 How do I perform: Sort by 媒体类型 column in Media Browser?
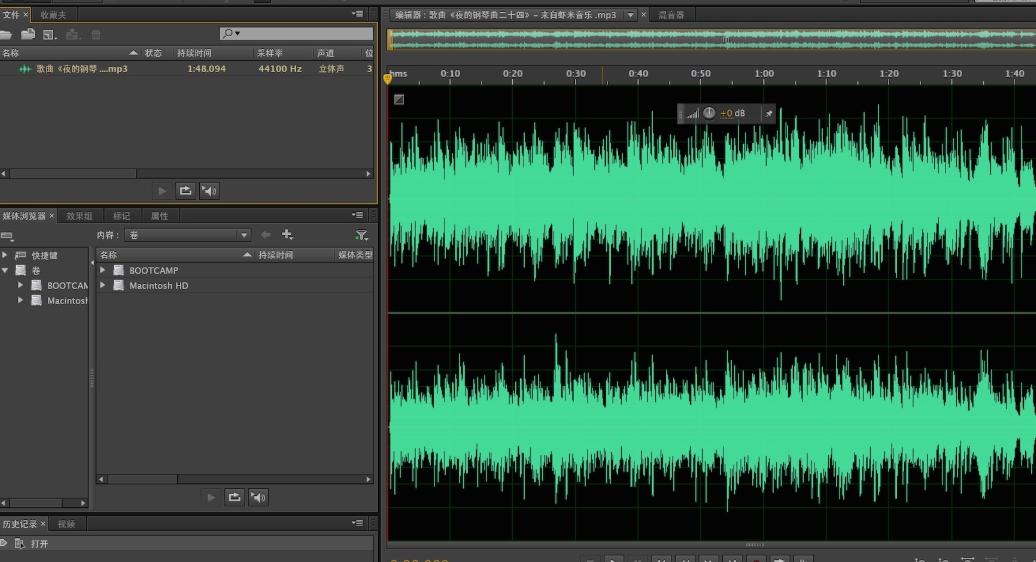coord(355,255)
